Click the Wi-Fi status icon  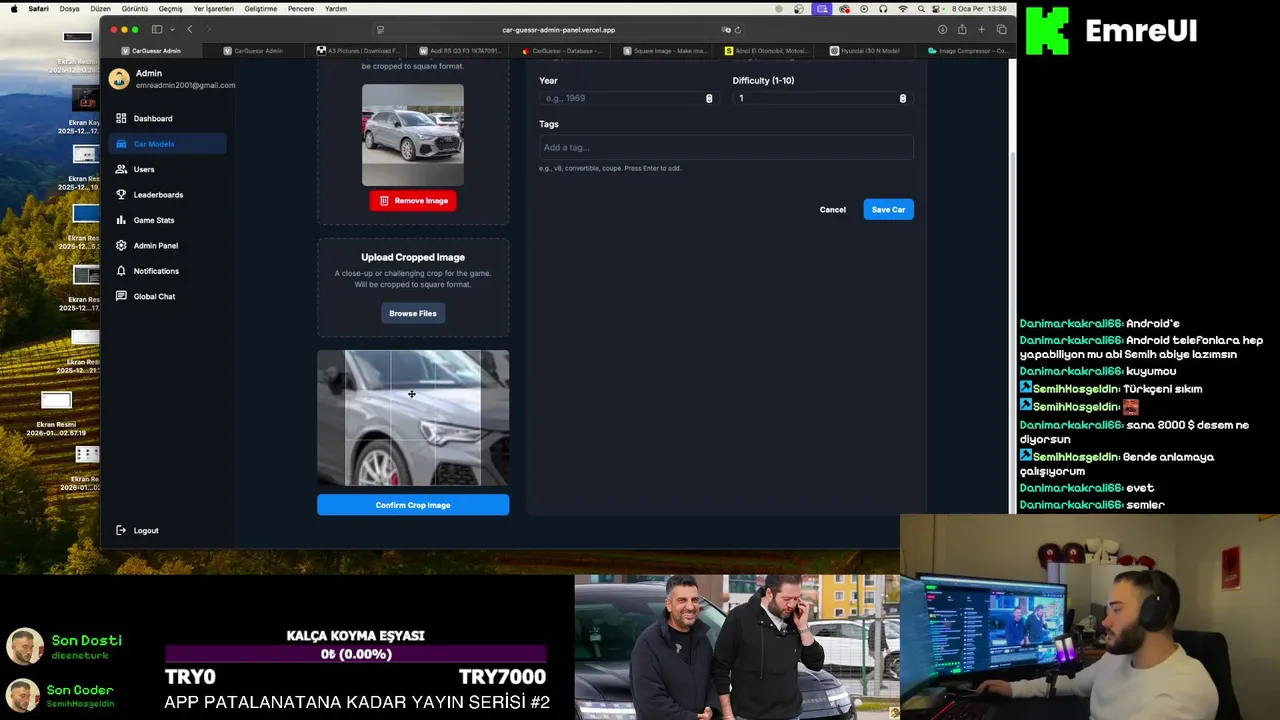tap(903, 9)
